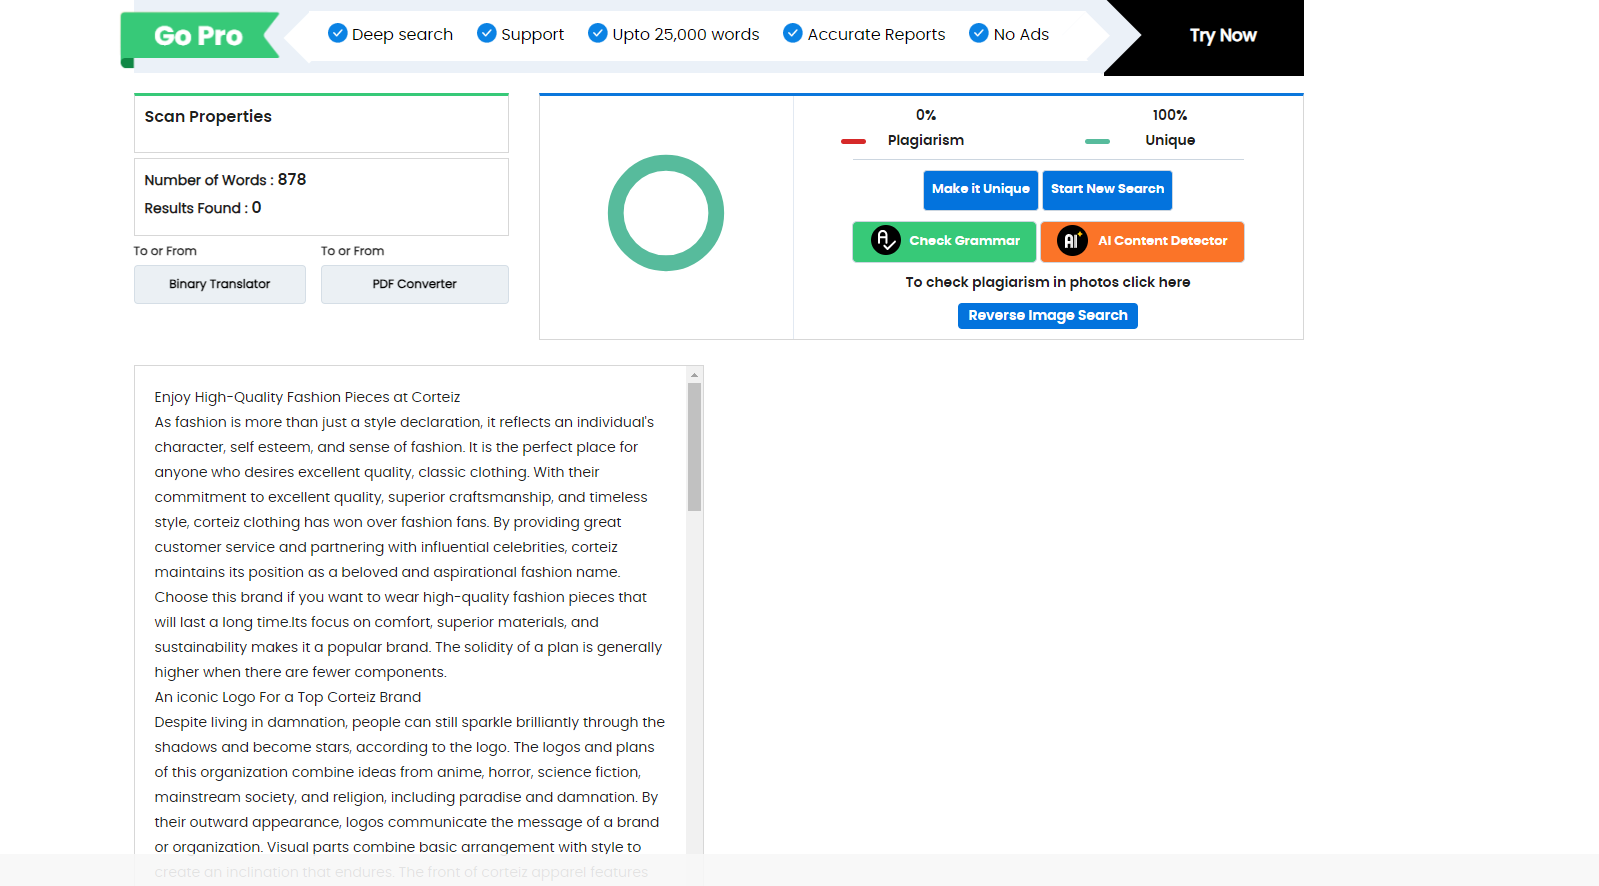Click the Upto 25,000 words checkmark icon
Viewport: 1599px width, 886px height.
[x=598, y=33]
